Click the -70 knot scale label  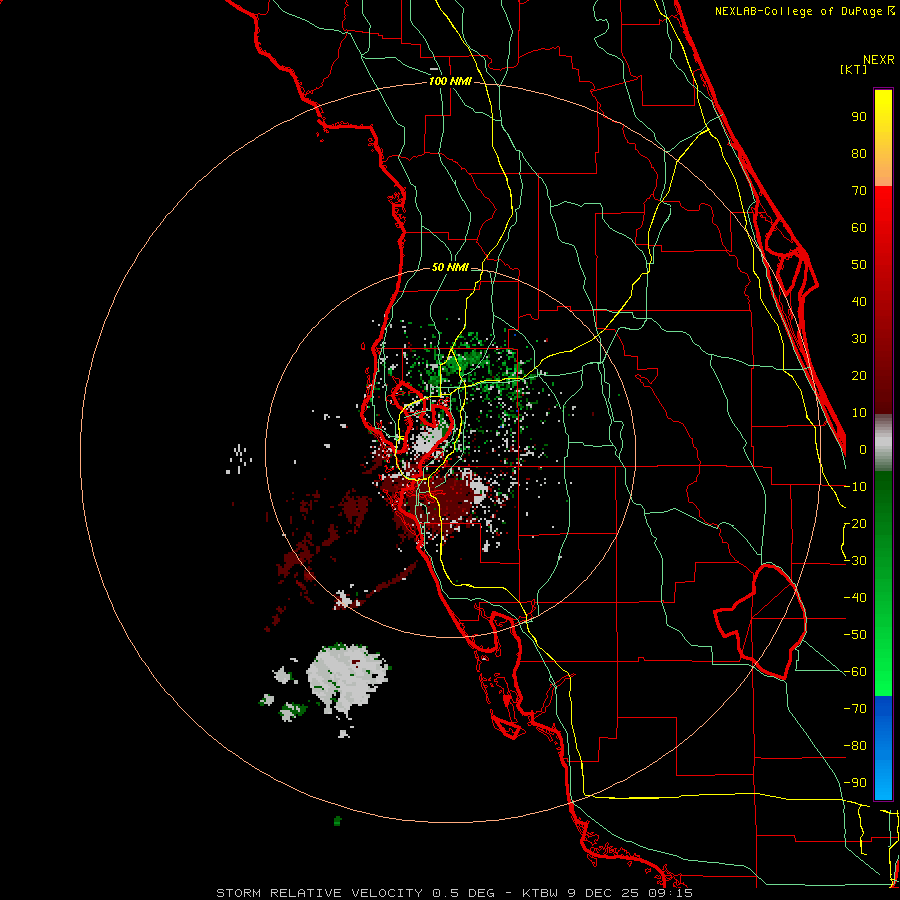855,708
